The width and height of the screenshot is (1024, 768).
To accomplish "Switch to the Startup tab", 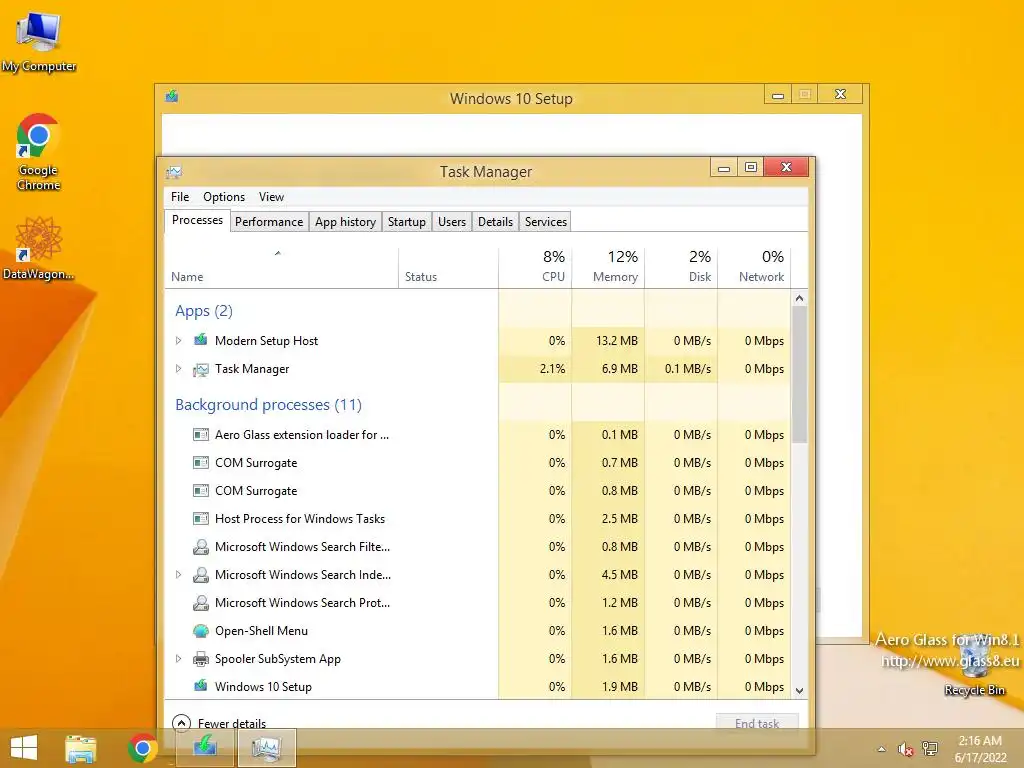I will (407, 221).
